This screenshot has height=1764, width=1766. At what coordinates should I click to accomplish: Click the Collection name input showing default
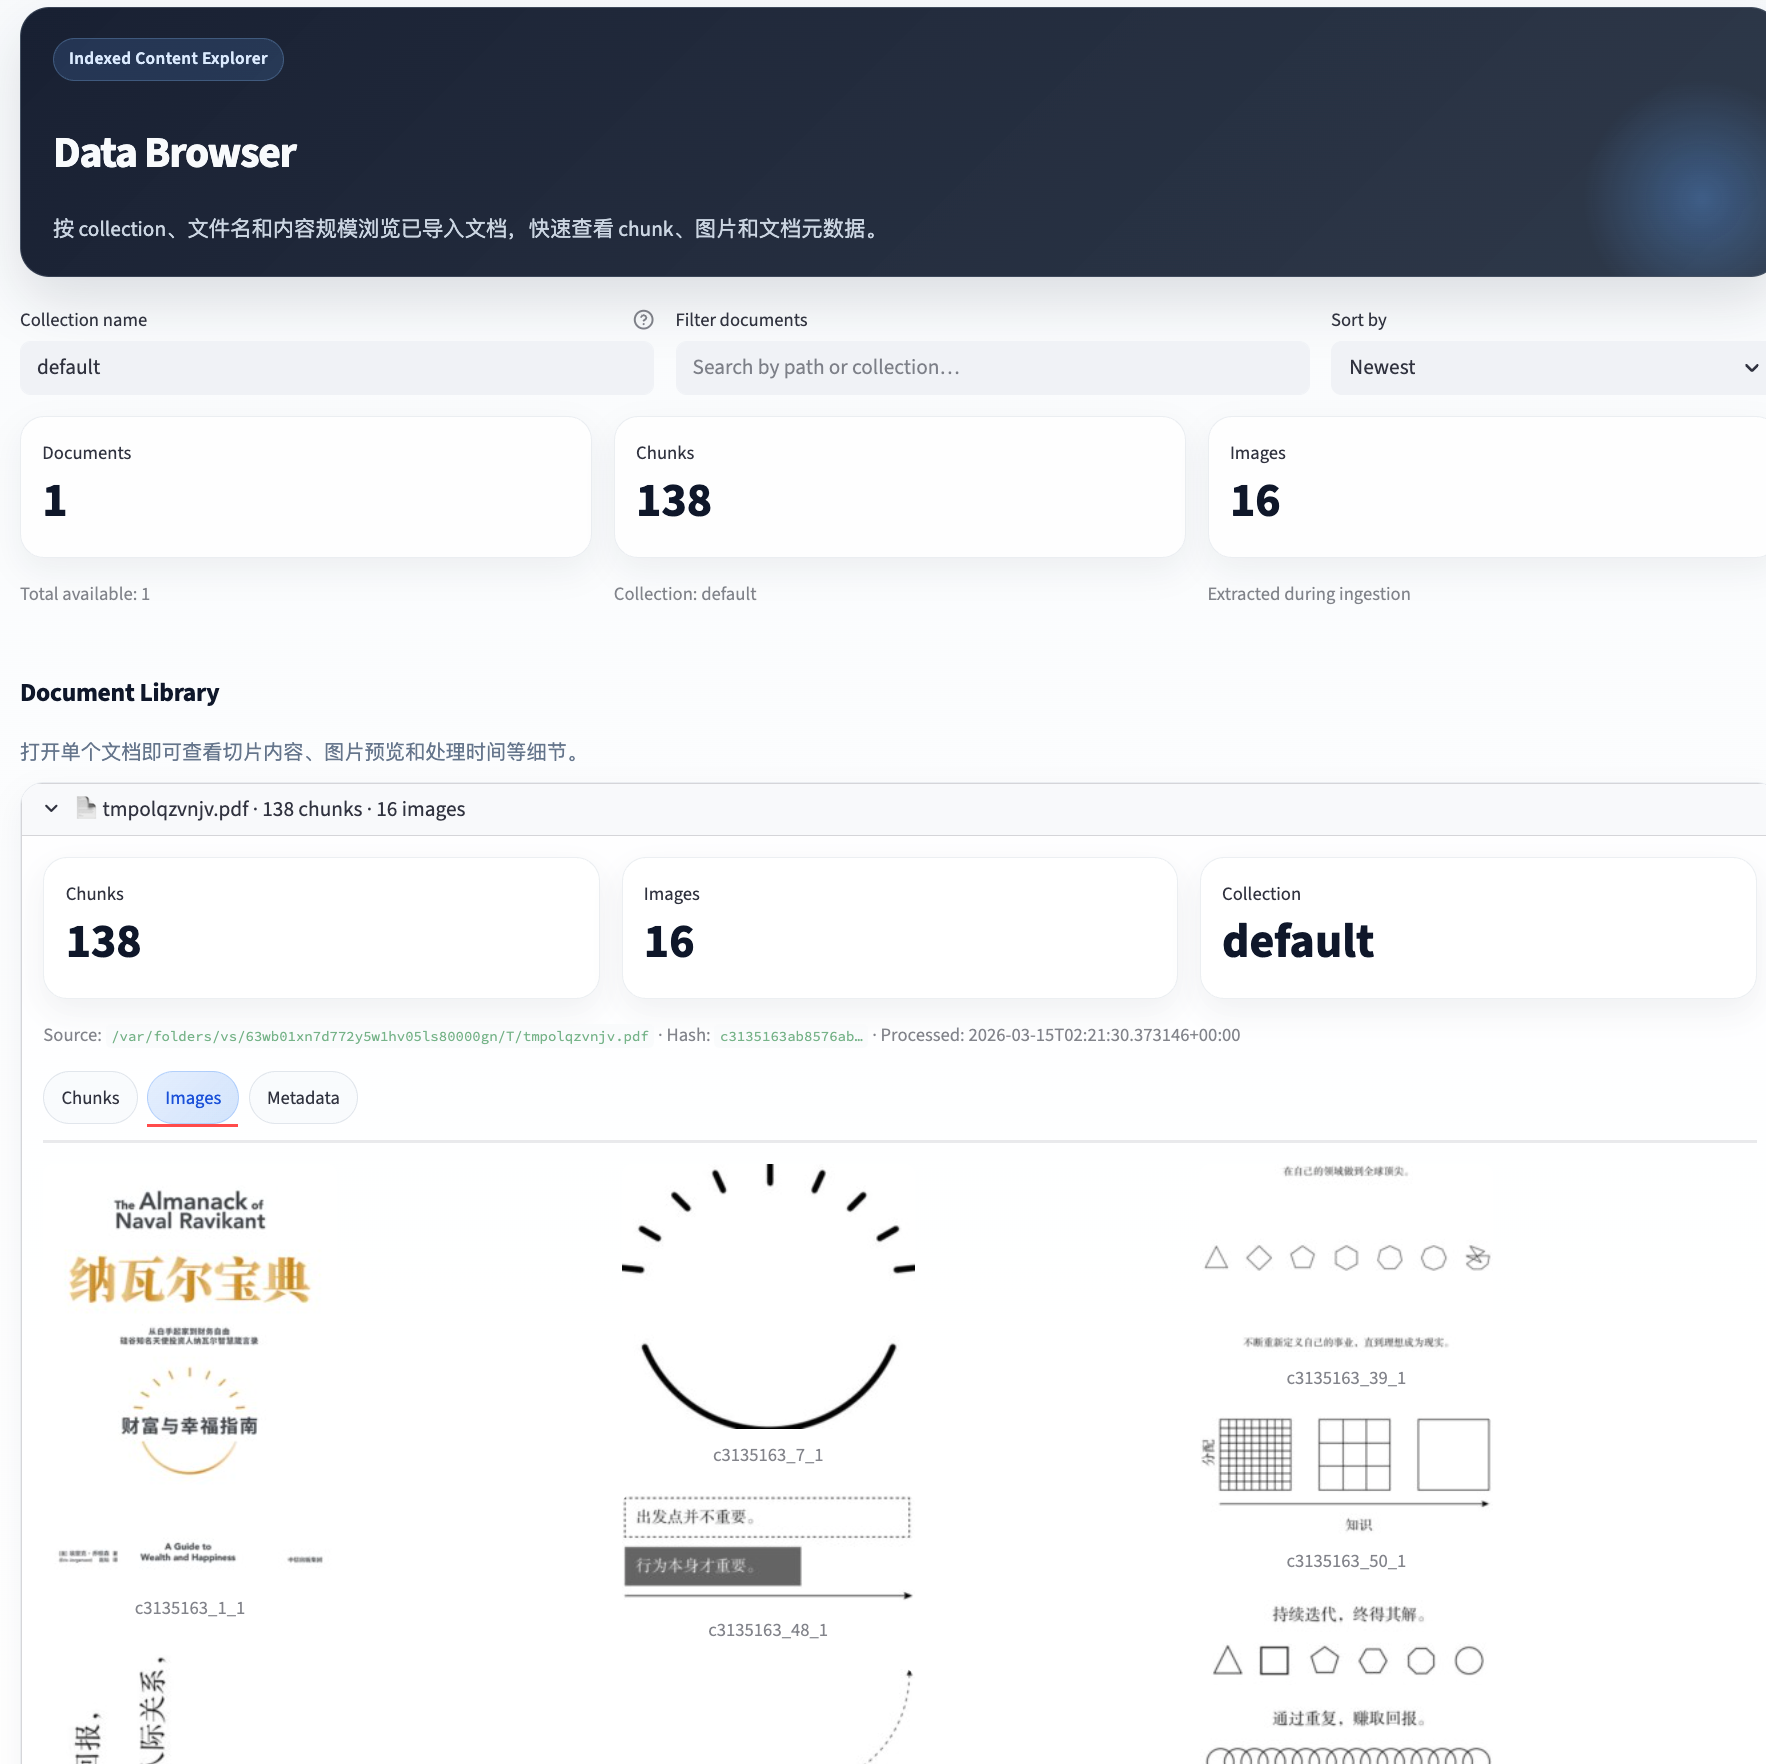click(x=337, y=367)
